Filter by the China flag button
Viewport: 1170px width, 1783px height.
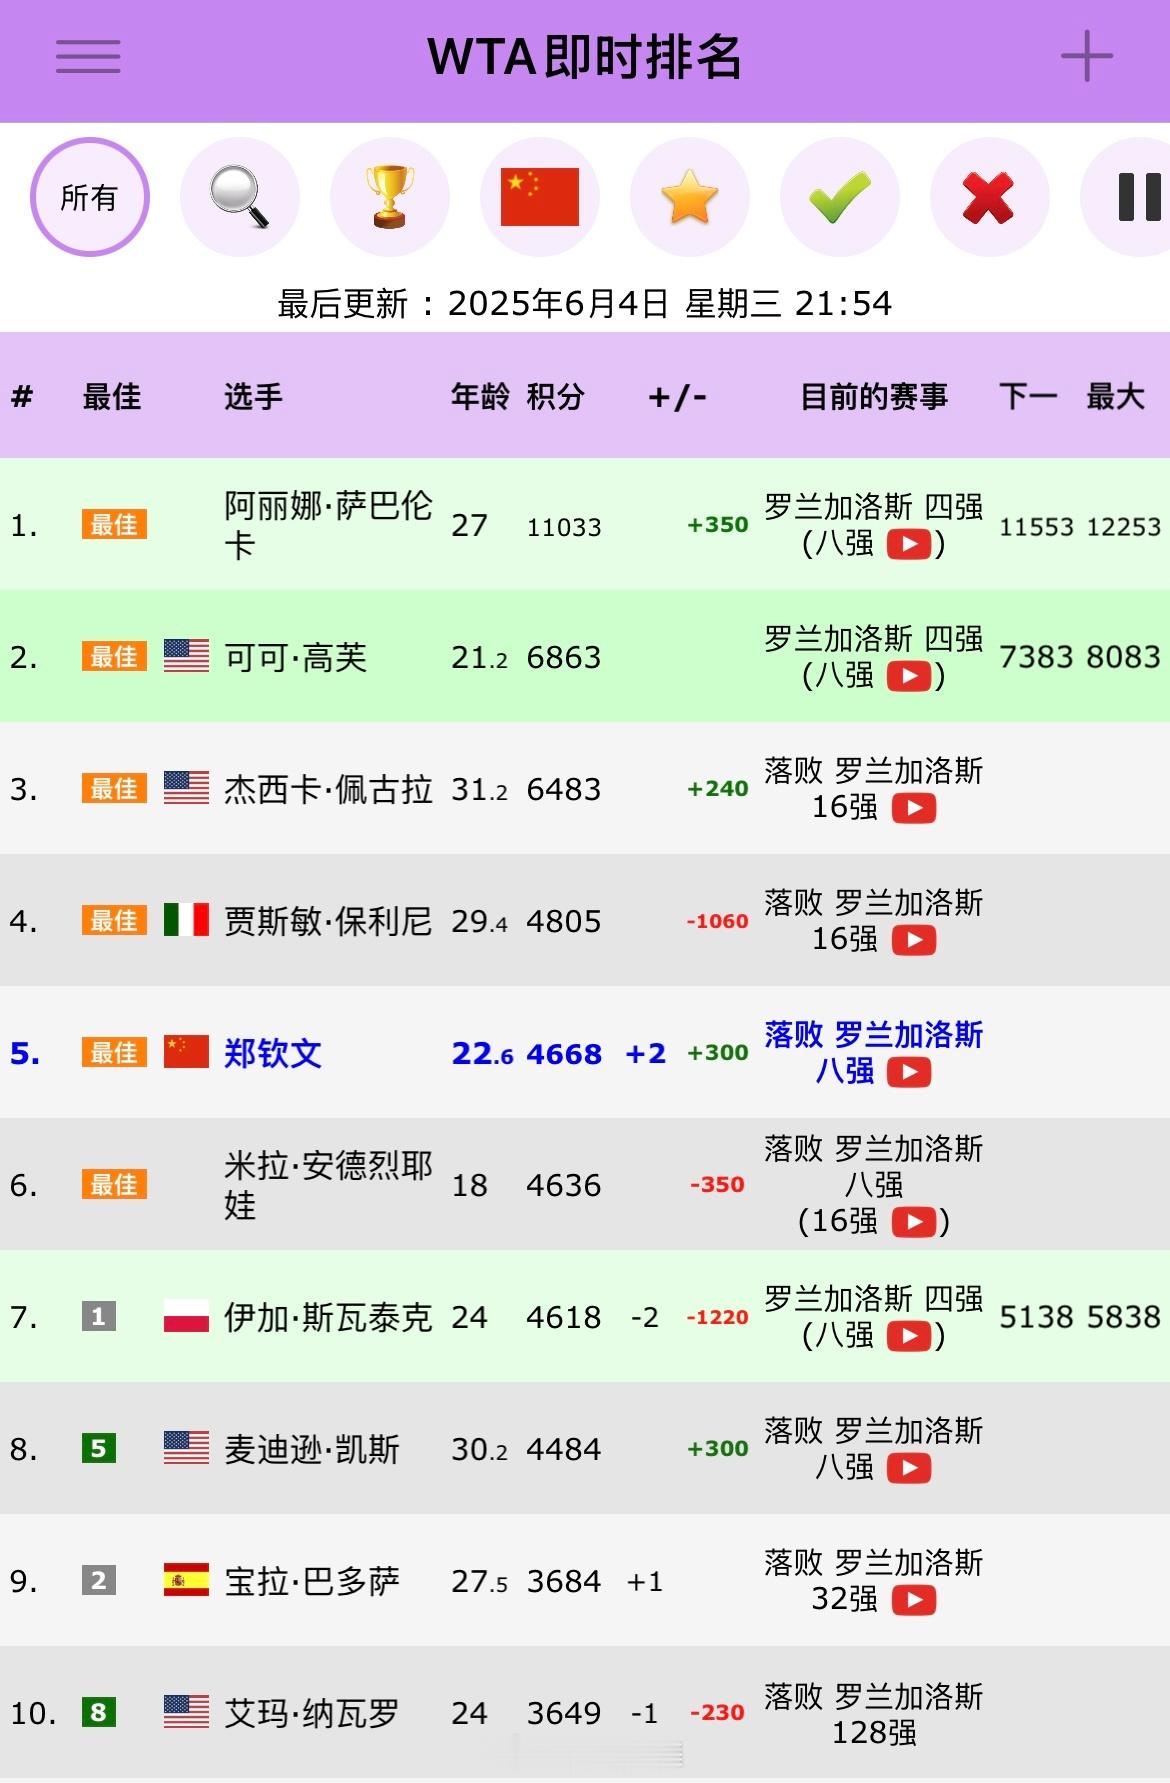[540, 197]
